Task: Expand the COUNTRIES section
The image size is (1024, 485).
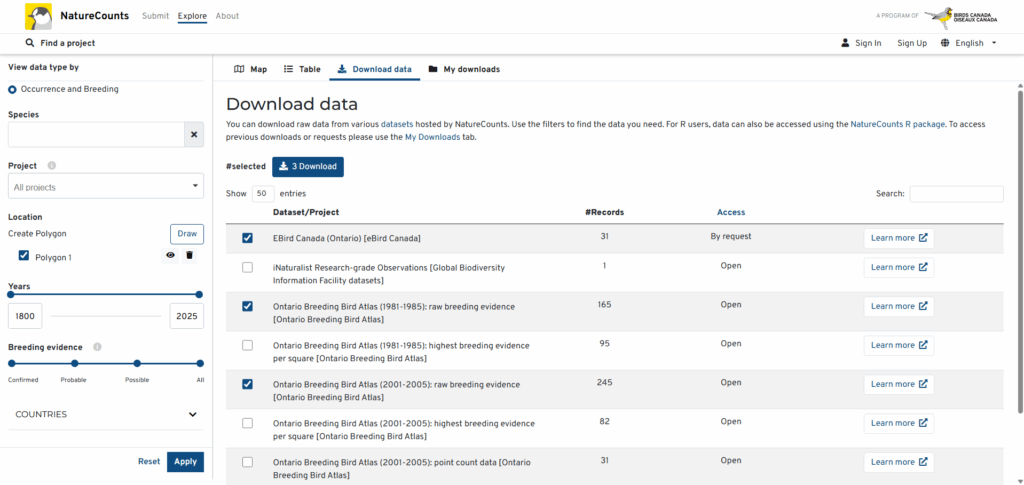Action: (x=106, y=415)
